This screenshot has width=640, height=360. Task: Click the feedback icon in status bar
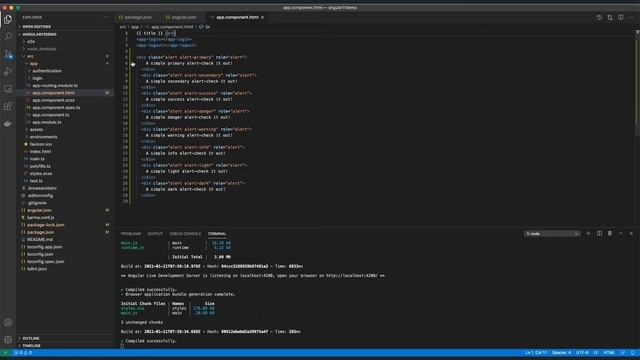(x=623, y=353)
